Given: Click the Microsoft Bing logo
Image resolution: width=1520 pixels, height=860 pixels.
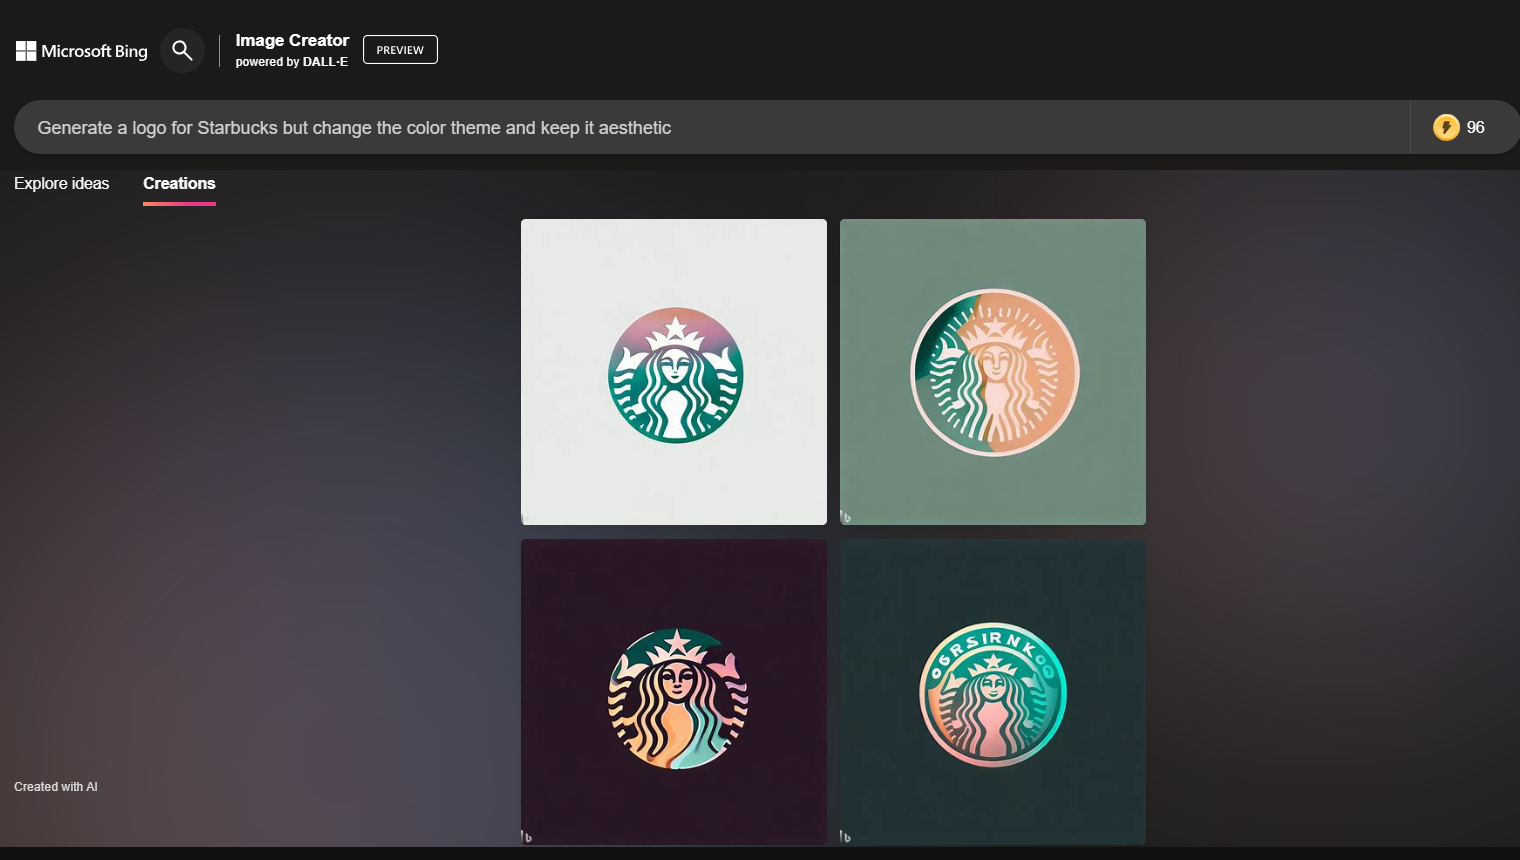Looking at the screenshot, I should (82, 51).
